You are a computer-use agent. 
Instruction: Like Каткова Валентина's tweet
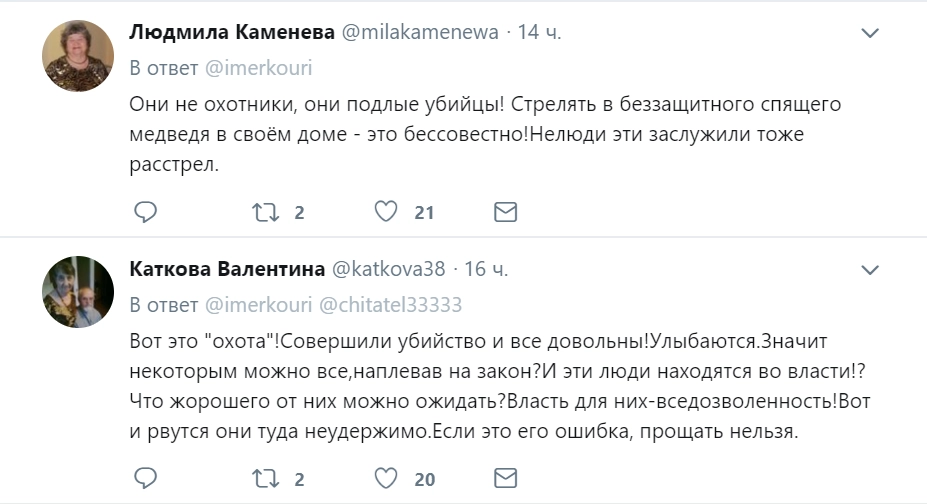pyautogui.click(x=387, y=478)
